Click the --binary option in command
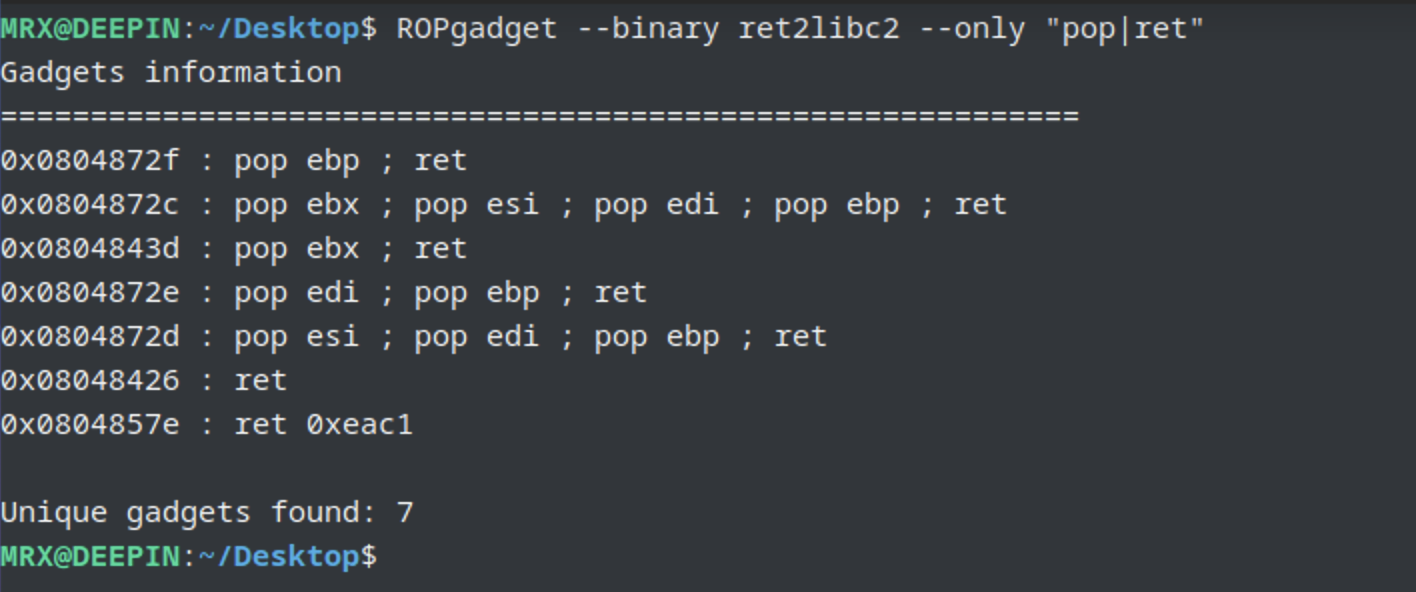1416x592 pixels. point(647,29)
